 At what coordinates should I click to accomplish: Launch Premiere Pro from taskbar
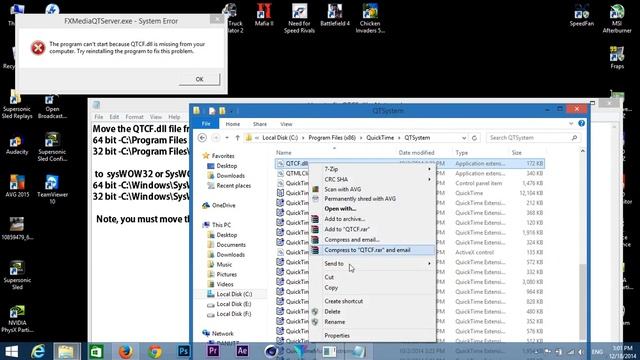213,351
